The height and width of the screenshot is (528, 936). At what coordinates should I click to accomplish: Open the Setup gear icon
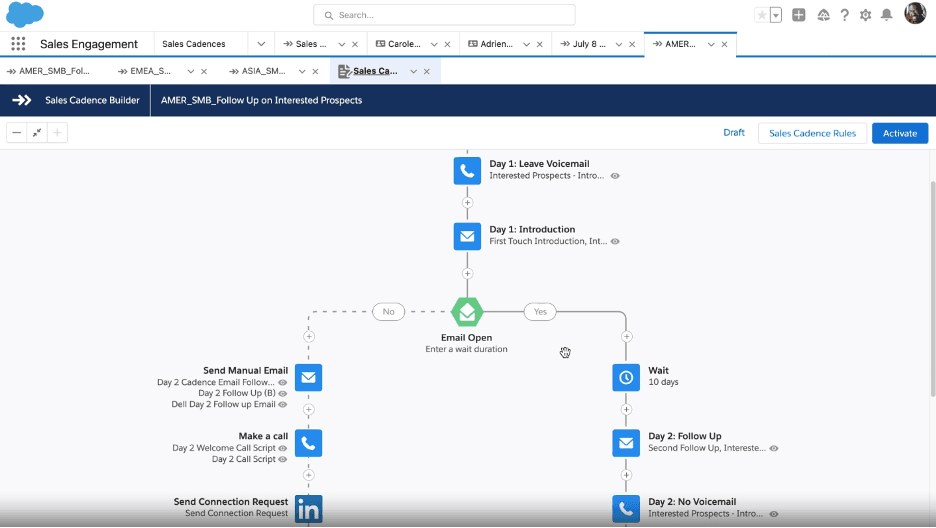[865, 15]
